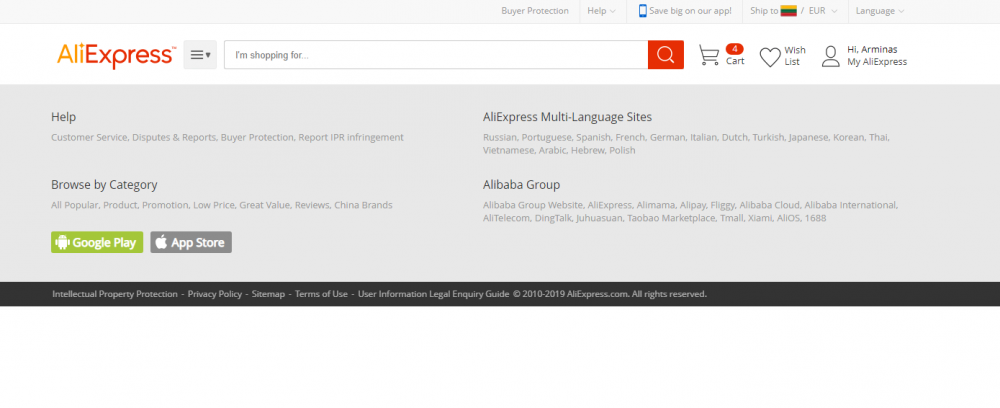
Task: Switch to the Japanese language site
Action: (808, 137)
